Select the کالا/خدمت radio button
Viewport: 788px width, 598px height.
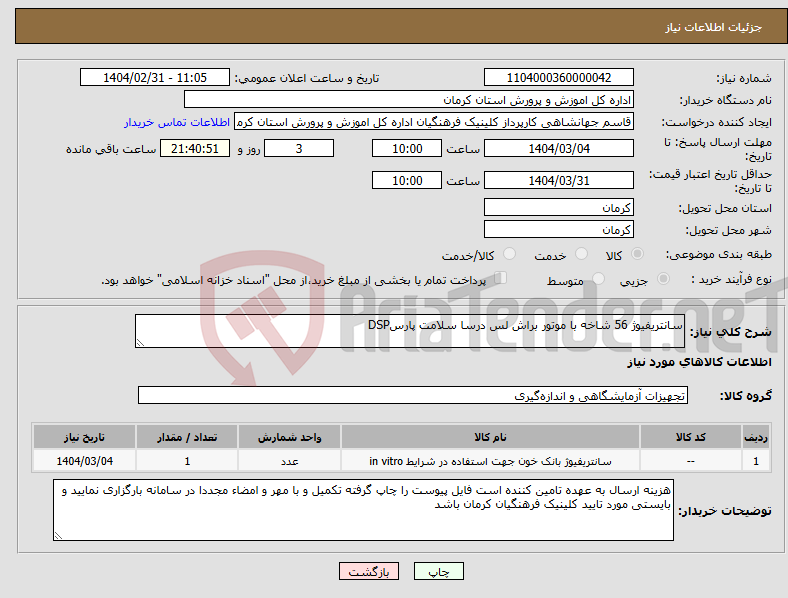(x=510, y=254)
